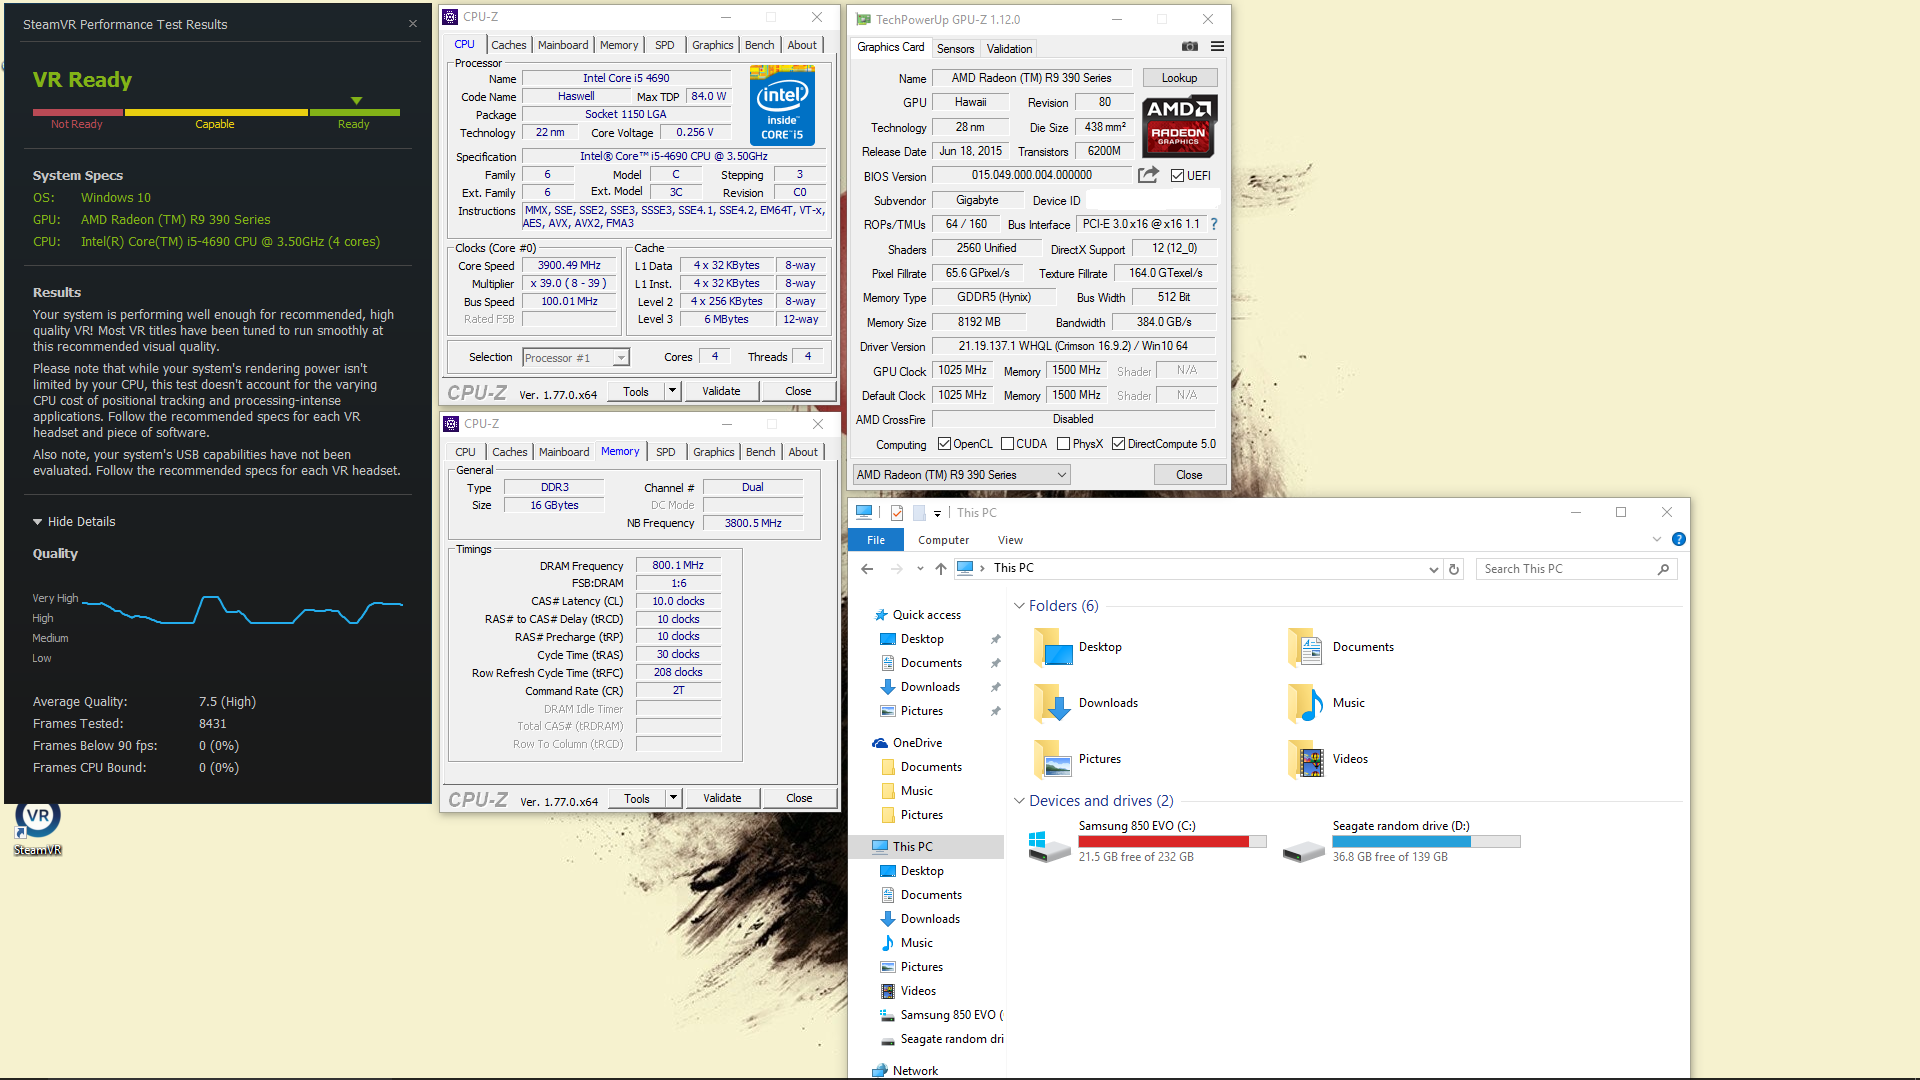The height and width of the screenshot is (1080, 1920).
Task: Open the GPU selector dropdown in GPU-Z
Action: click(961, 475)
